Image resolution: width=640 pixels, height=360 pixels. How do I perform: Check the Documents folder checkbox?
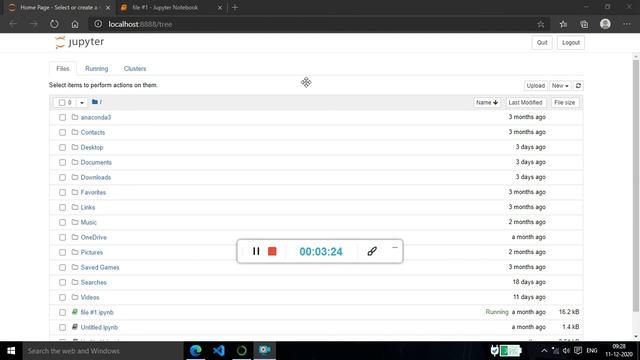62,162
